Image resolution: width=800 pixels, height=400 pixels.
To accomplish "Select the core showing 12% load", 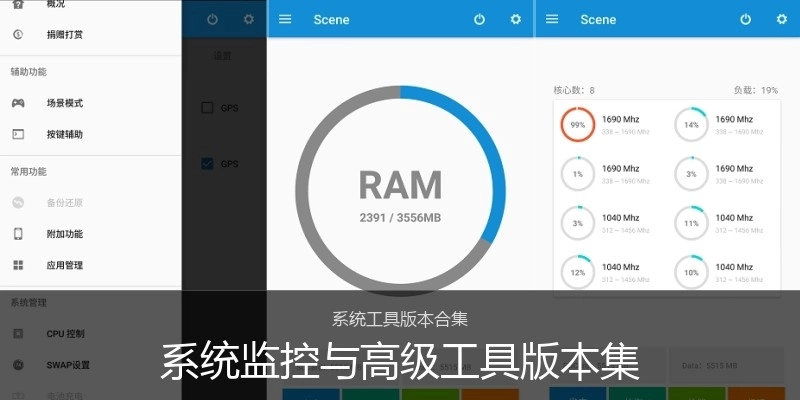I will 577,273.
